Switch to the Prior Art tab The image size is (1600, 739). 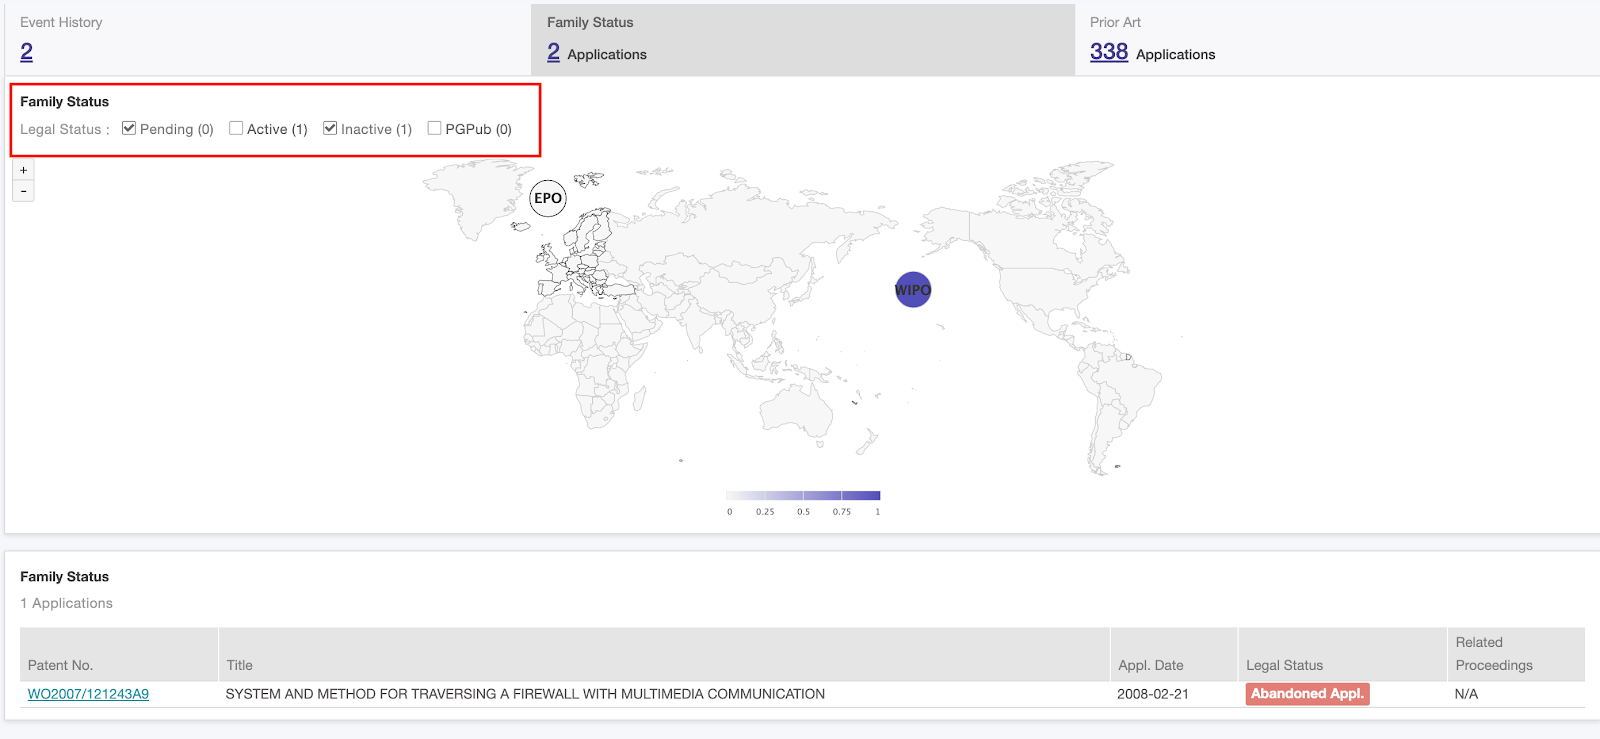[x=1337, y=39]
